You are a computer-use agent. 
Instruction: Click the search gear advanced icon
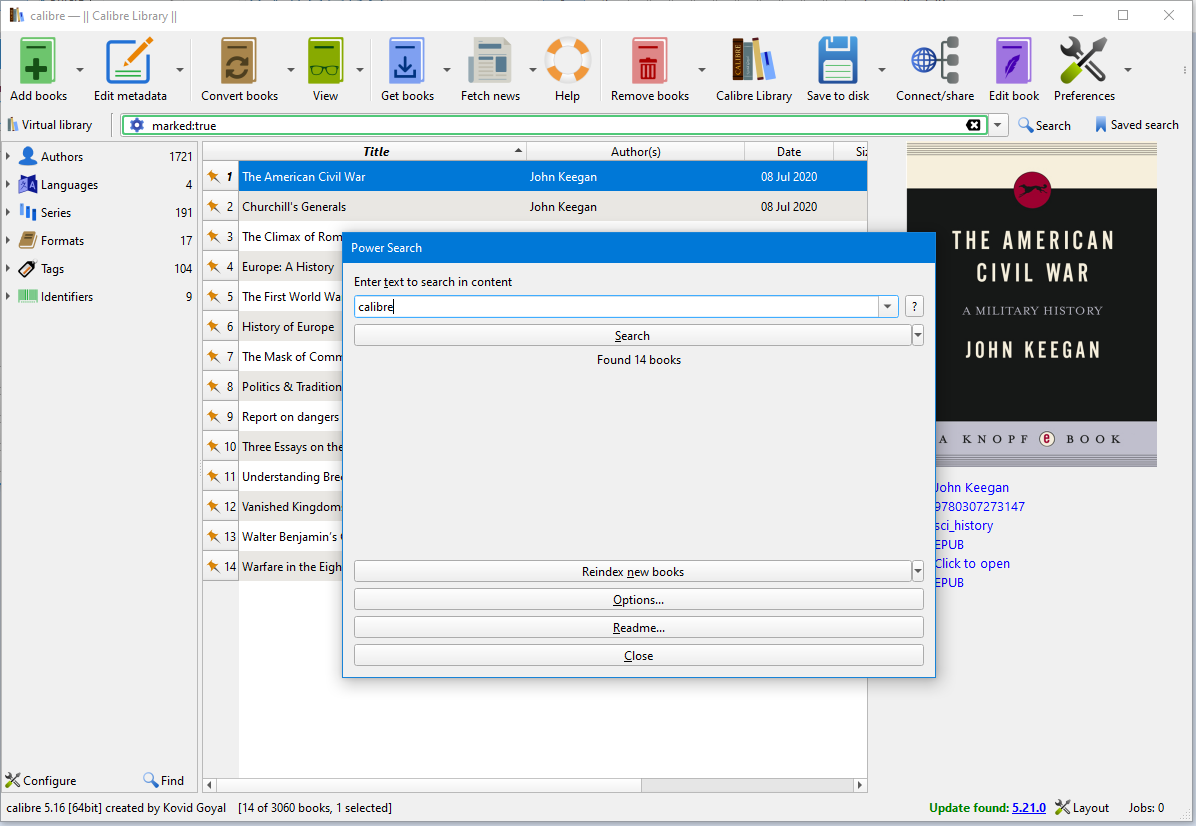pyautogui.click(x=137, y=125)
